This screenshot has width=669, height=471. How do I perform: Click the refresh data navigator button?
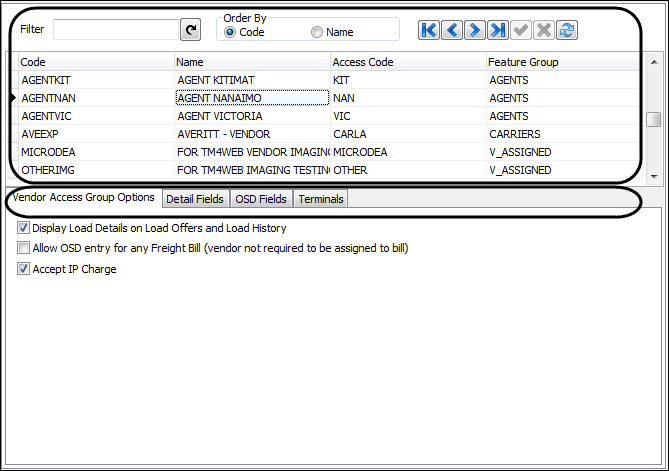pos(567,30)
